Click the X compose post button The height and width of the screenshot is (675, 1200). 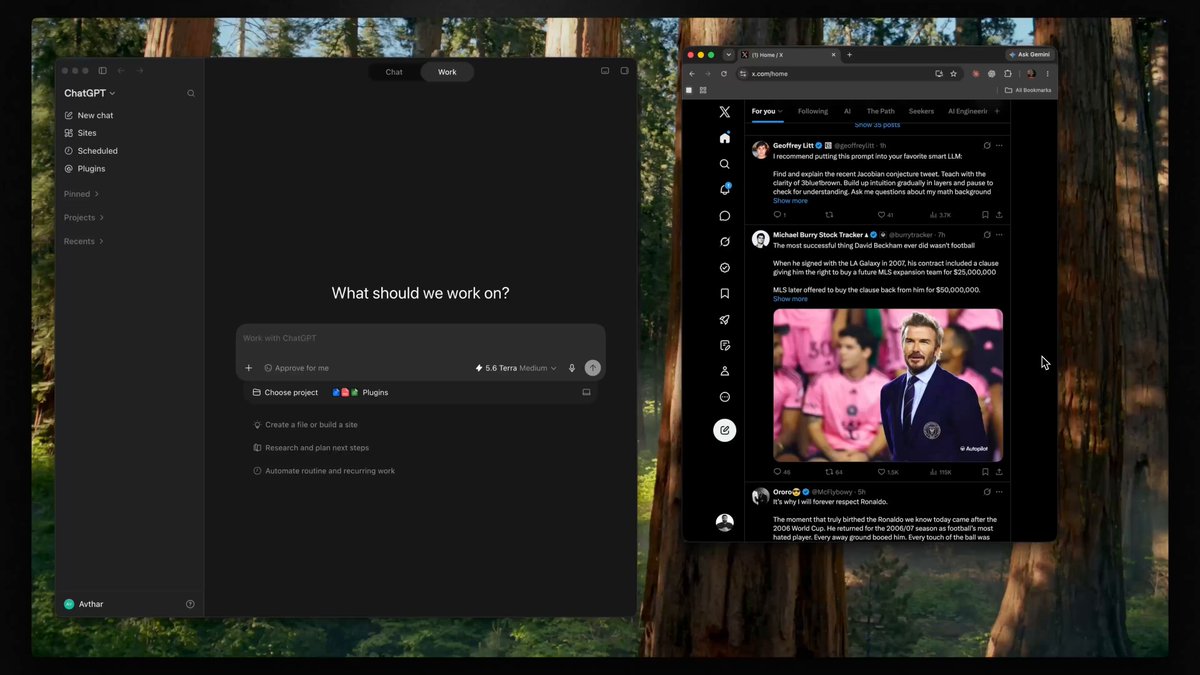(725, 430)
